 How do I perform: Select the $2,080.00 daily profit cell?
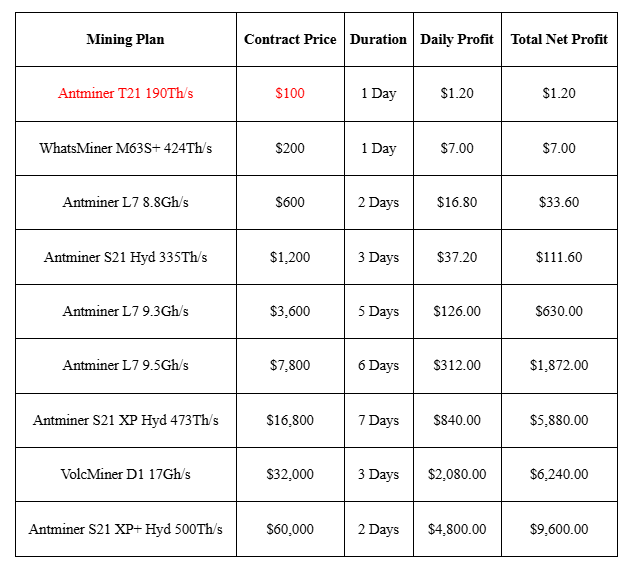457,474
